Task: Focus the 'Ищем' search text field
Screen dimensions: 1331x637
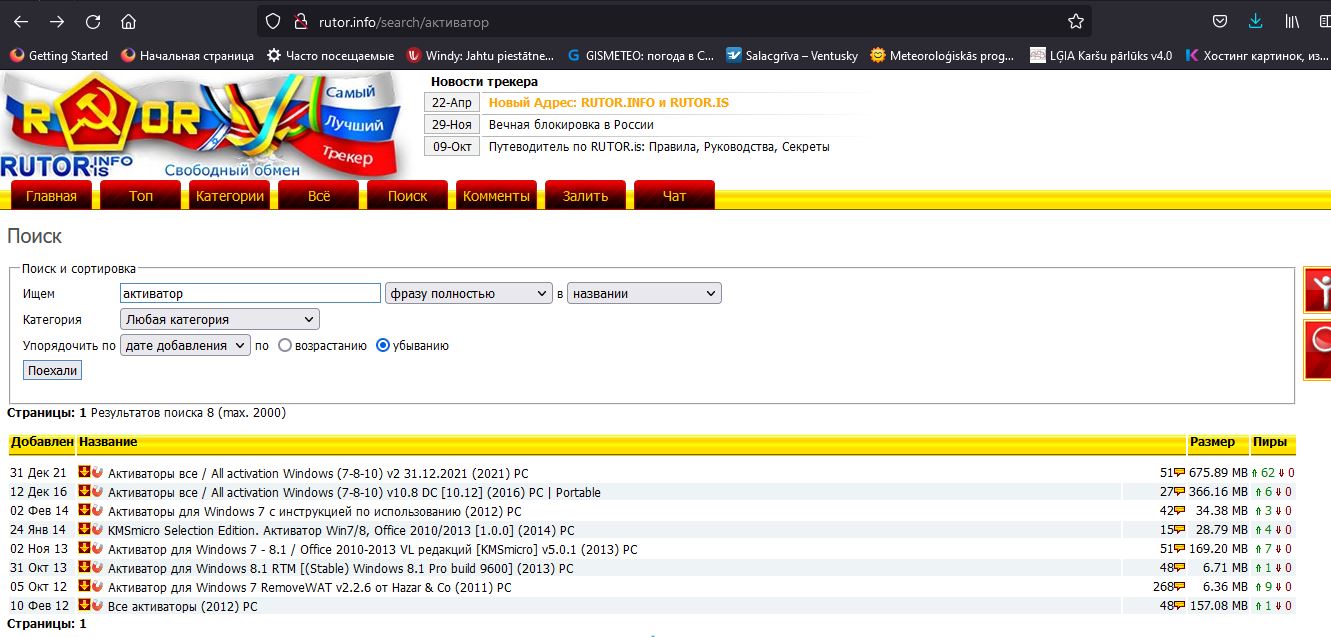Action: 250,294
